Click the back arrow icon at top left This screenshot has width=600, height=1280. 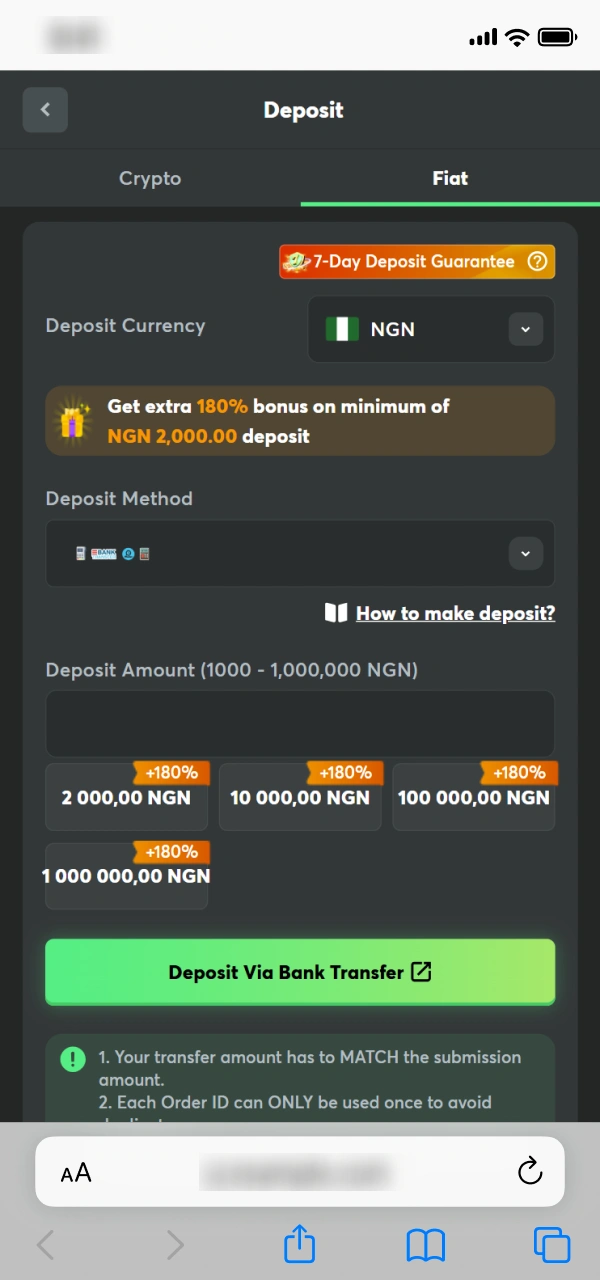pos(45,109)
